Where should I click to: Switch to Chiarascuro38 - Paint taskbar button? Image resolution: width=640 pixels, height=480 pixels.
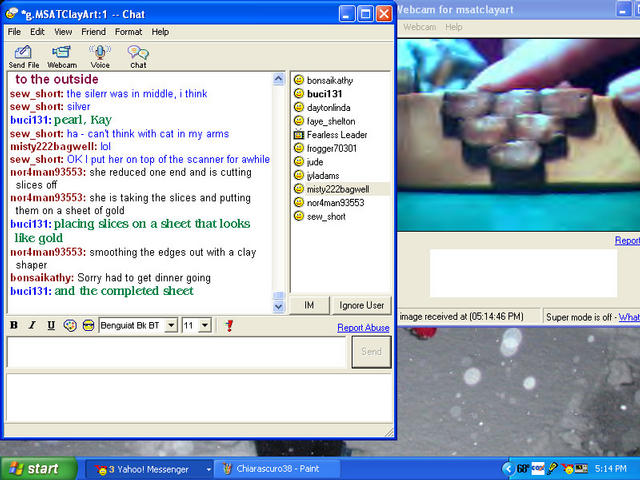pyautogui.click(x=277, y=469)
